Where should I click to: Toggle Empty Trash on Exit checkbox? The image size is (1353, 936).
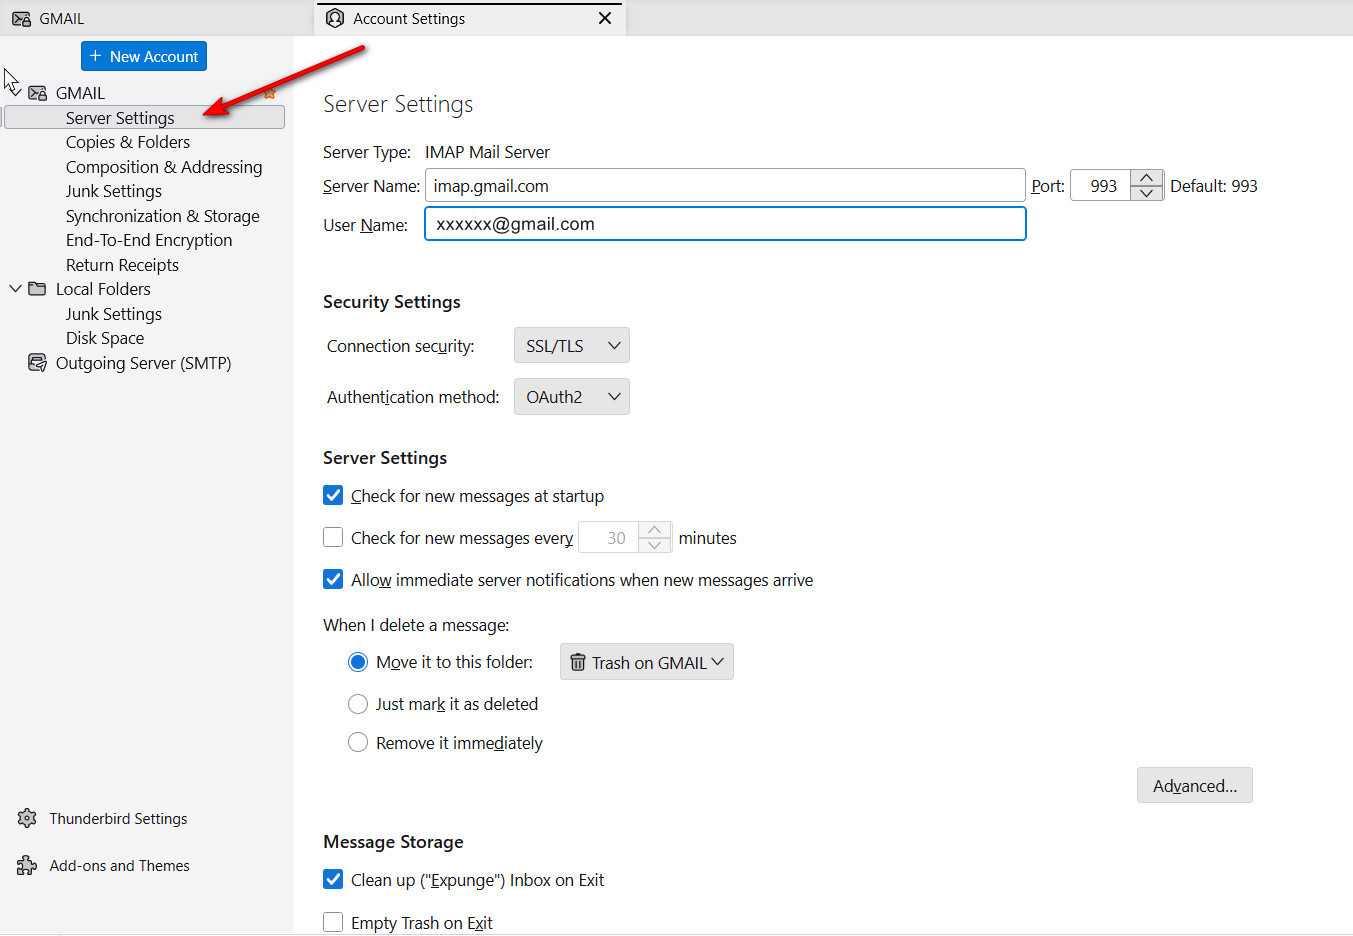(333, 922)
